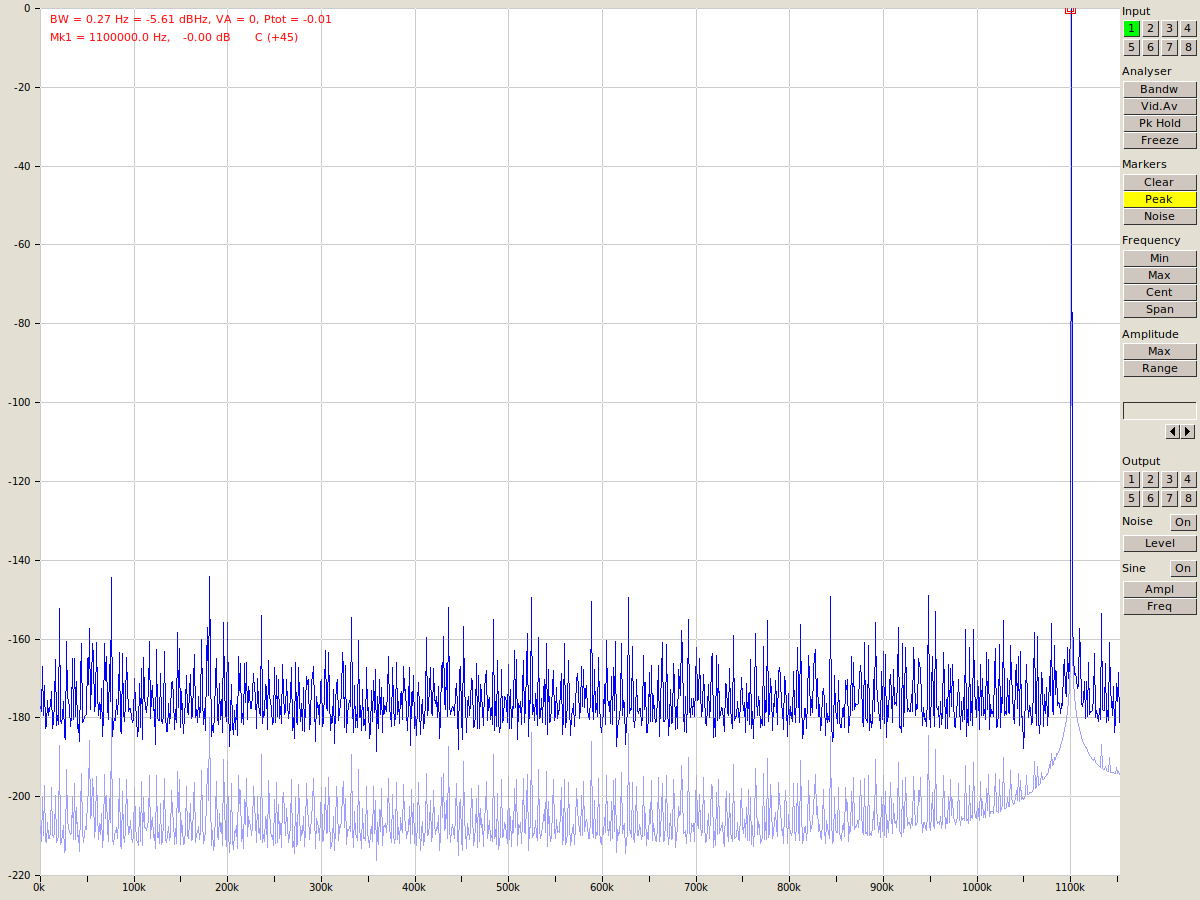Select Output channel 1
Viewport: 1200px width, 900px height.
coord(1131,479)
